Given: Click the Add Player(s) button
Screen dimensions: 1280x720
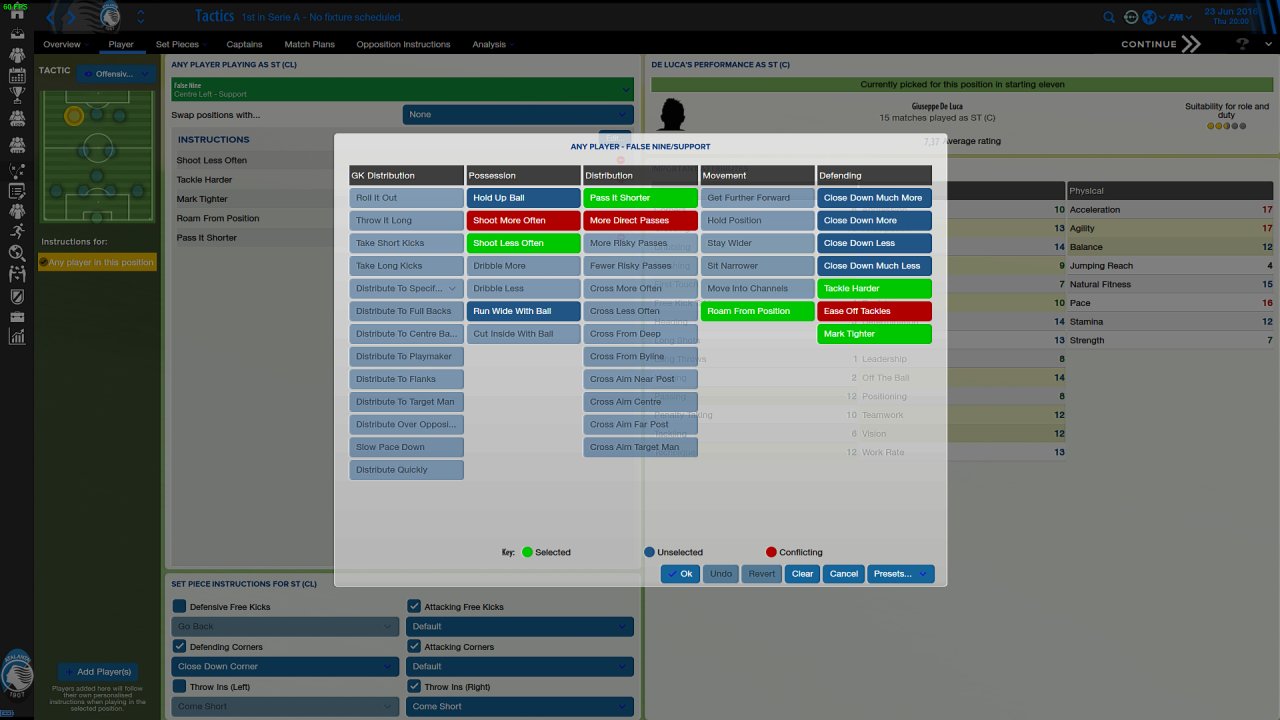Looking at the screenshot, I should pos(96,672).
